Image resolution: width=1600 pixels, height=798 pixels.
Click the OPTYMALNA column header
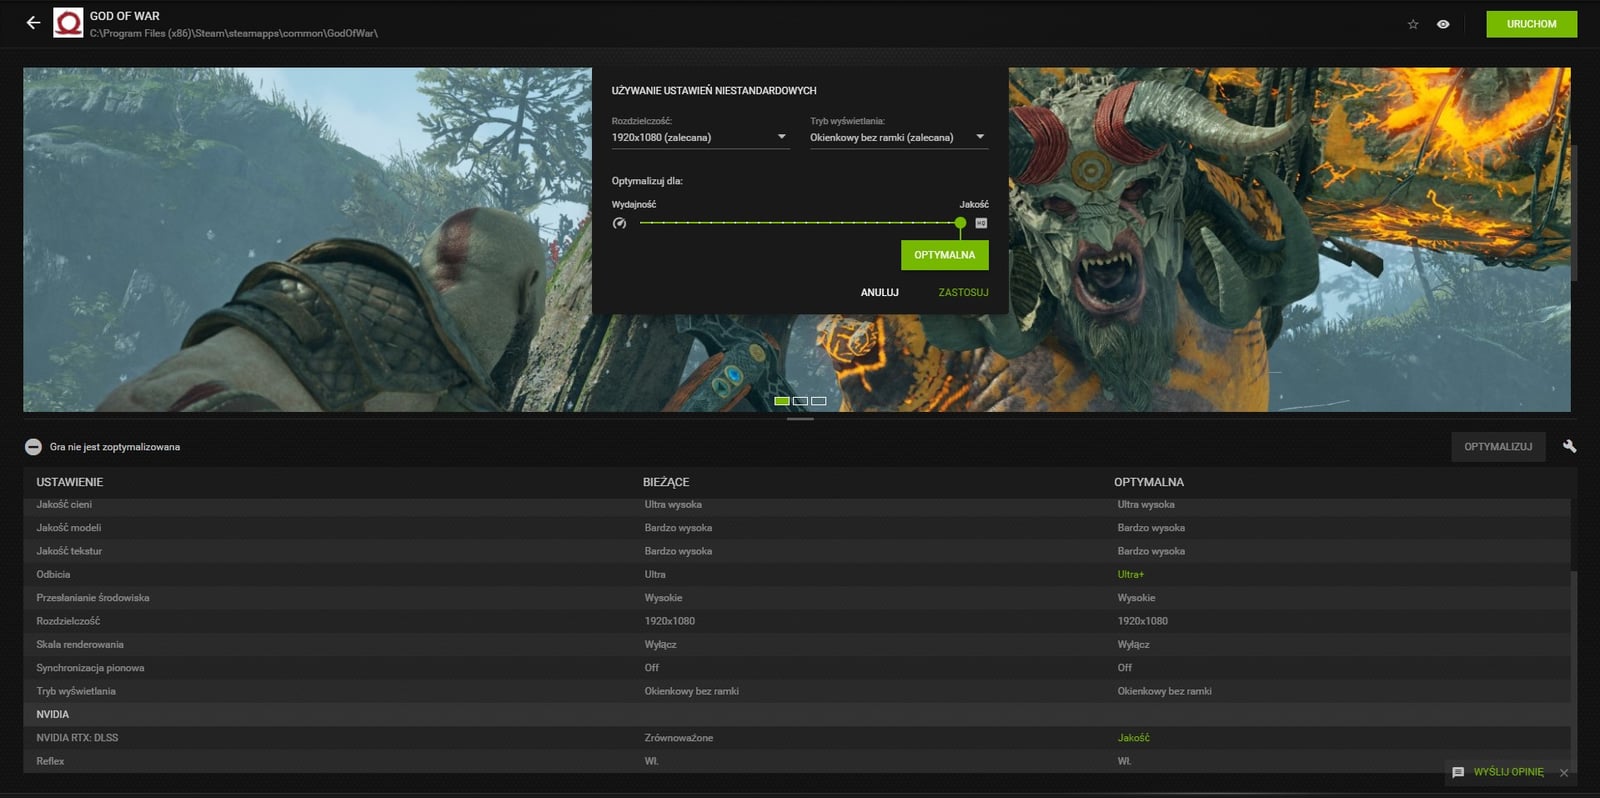pyautogui.click(x=1149, y=482)
